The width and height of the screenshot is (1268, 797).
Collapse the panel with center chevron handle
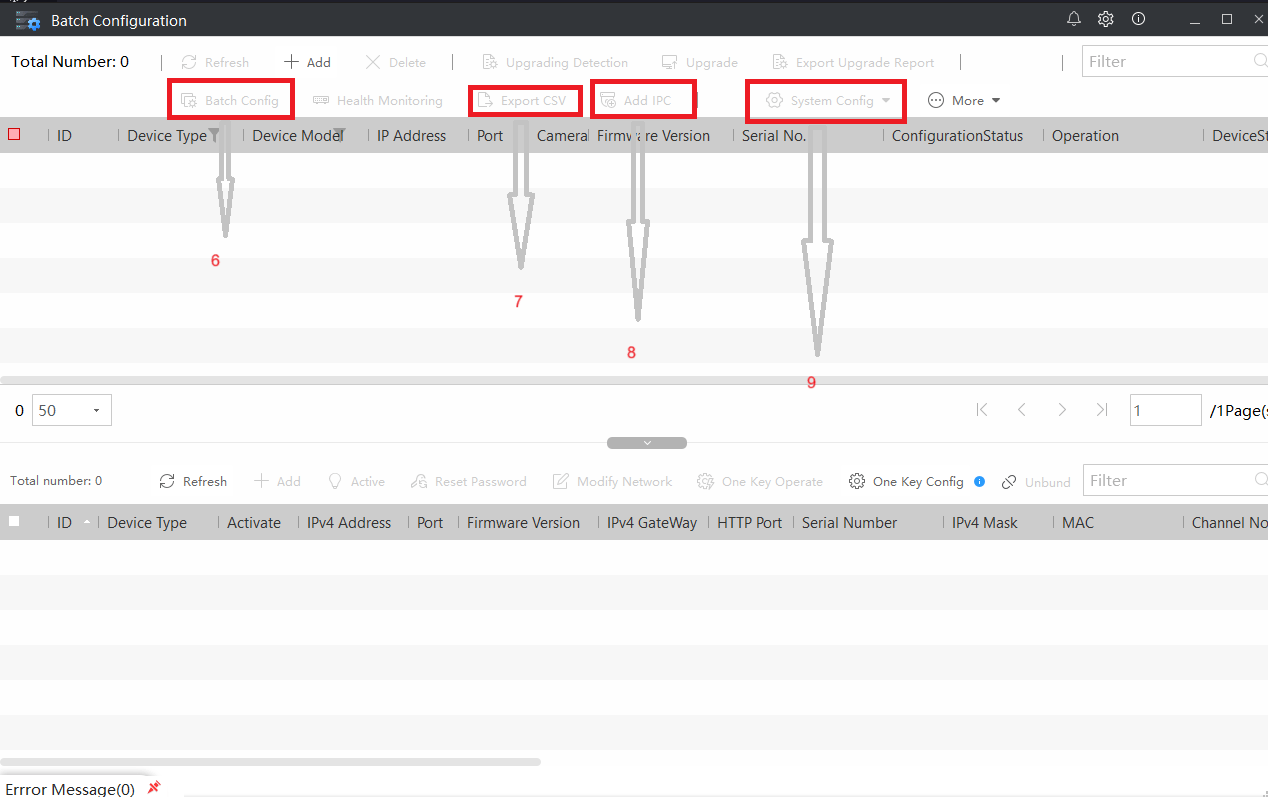[647, 442]
